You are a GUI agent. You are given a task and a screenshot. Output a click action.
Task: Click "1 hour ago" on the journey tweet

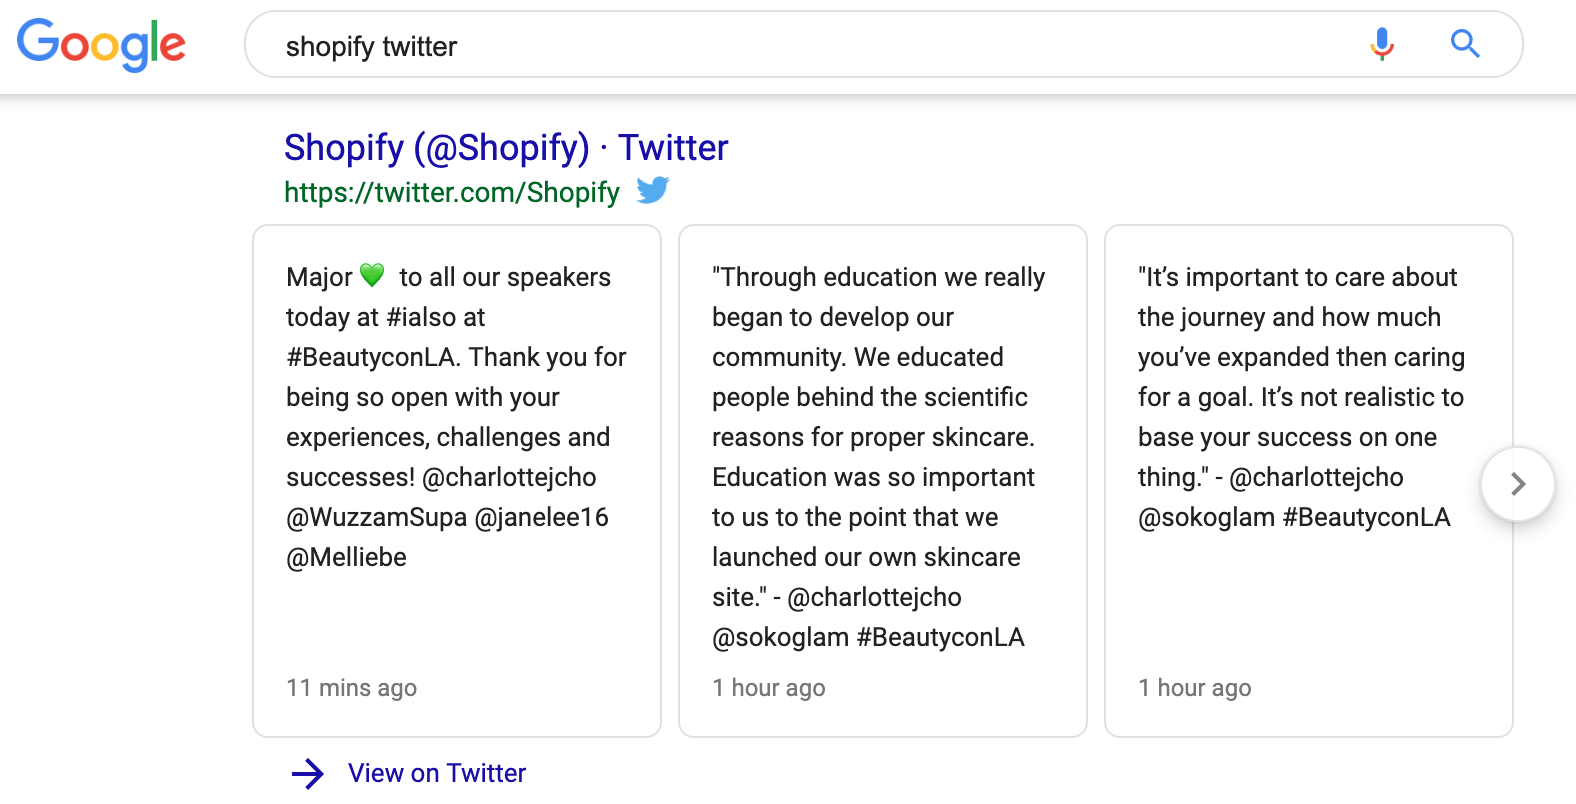1194,688
